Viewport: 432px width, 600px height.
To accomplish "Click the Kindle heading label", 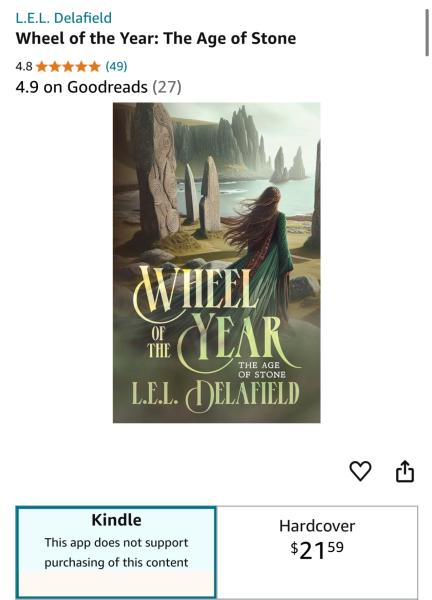I will click(x=116, y=520).
